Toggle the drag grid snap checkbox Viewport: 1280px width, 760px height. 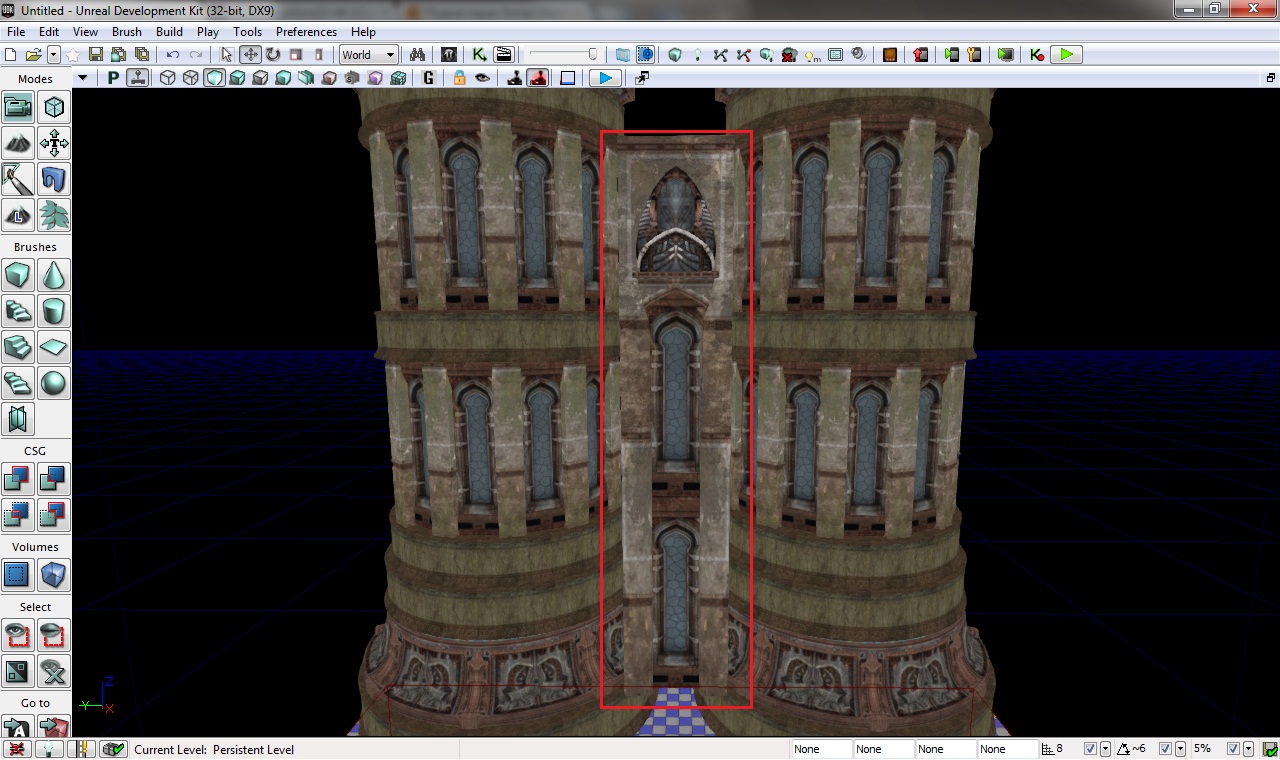(x=1090, y=749)
